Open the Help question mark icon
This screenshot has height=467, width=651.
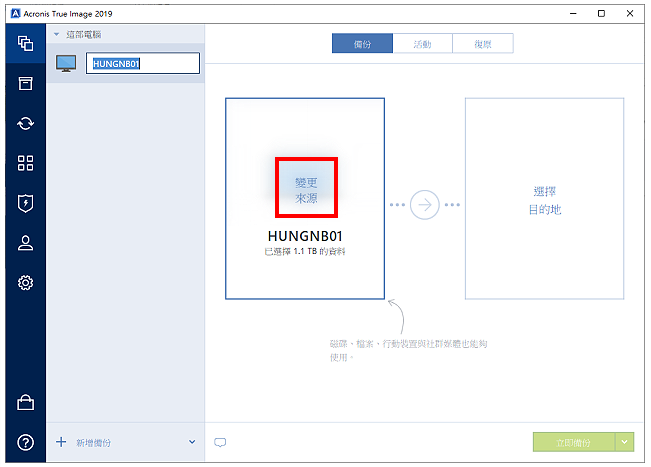coord(25,442)
